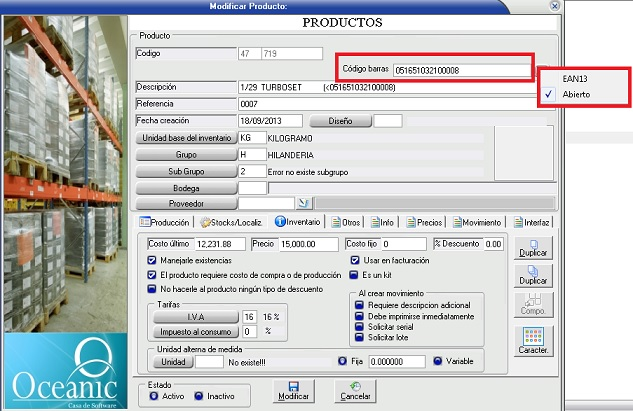Choose Abierto in the barcode type list
Viewport: 633px width, 411px height.
pos(576,94)
